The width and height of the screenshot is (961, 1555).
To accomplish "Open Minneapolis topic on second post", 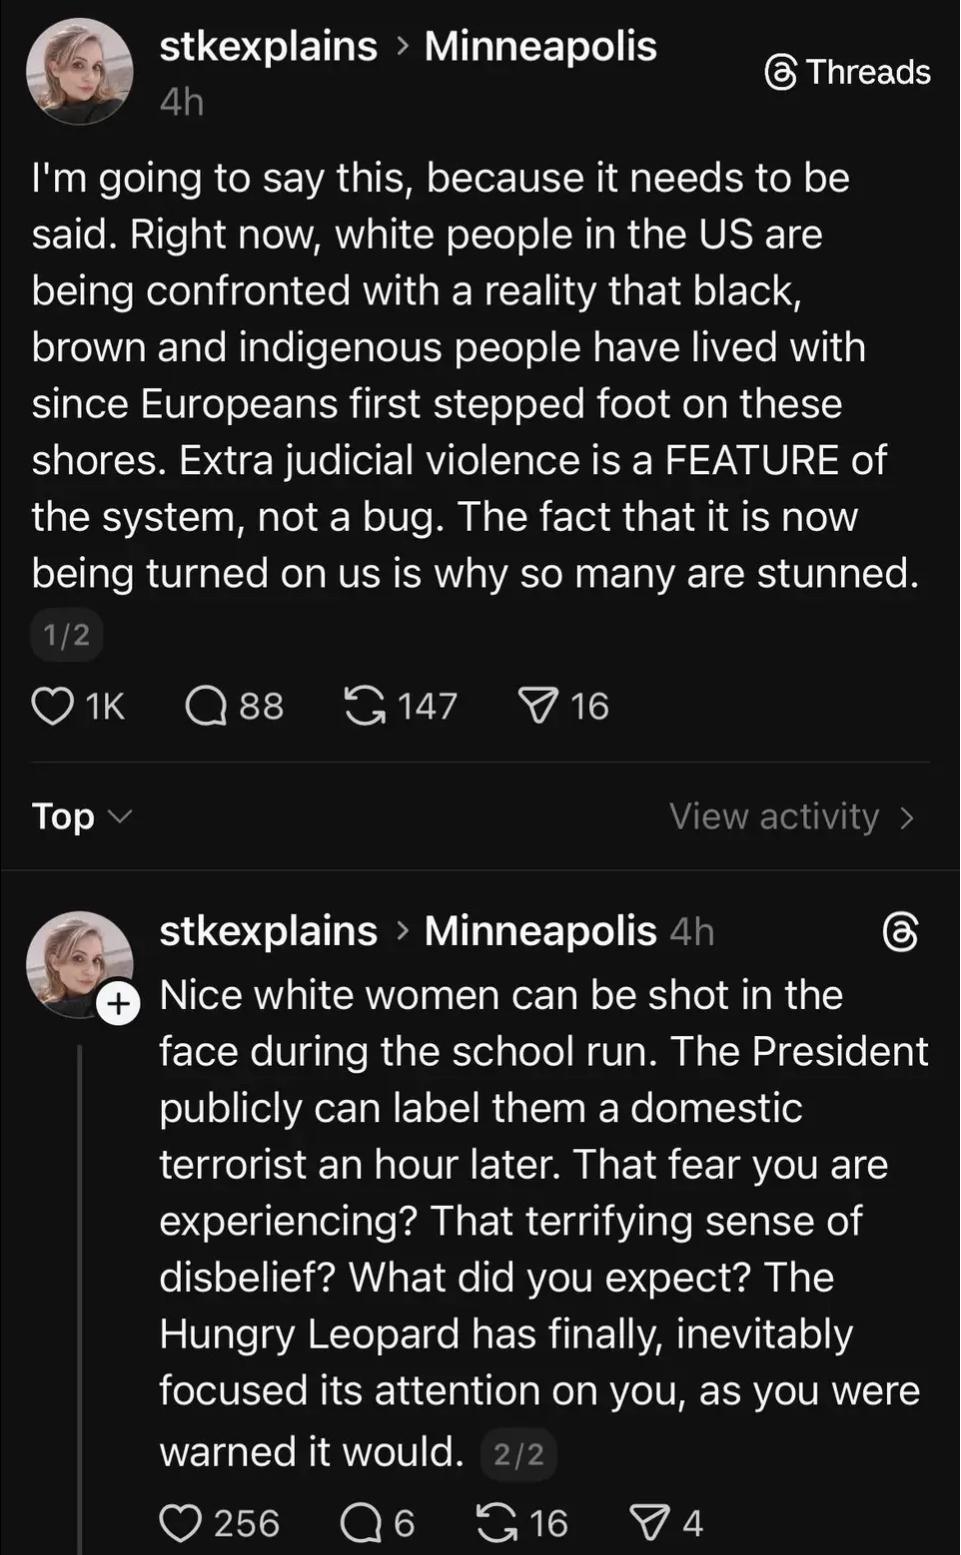I will pos(540,931).
